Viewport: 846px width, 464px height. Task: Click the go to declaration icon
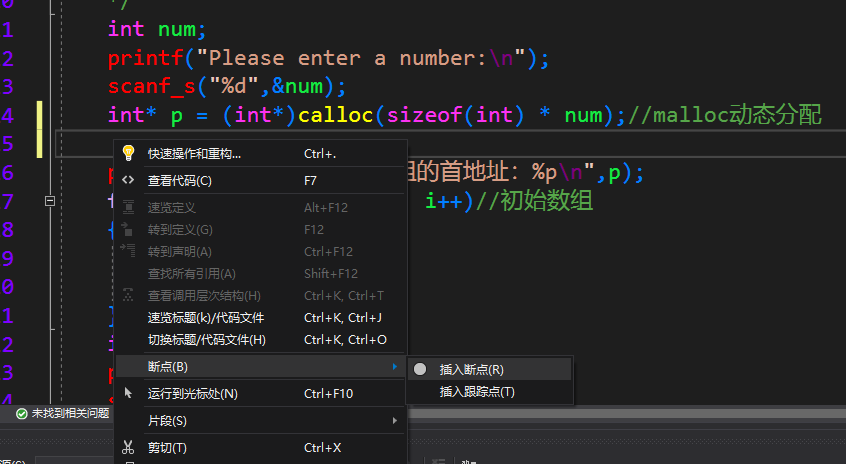pos(128,250)
